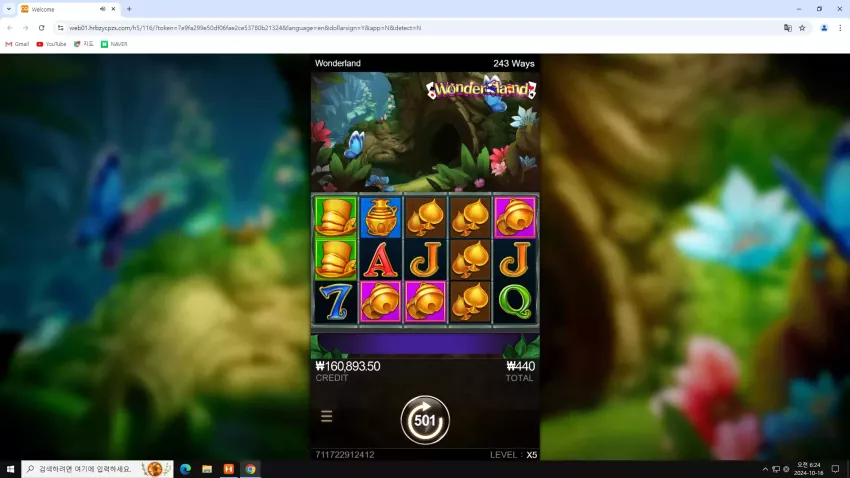
Task: Open a new browser tab
Action: (x=129, y=9)
